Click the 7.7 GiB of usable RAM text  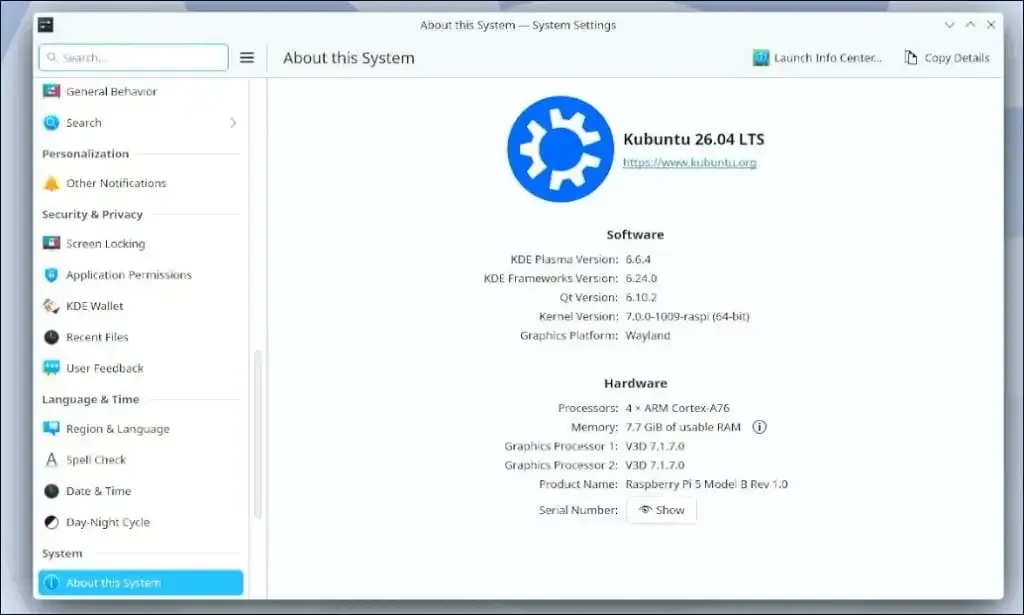683,427
